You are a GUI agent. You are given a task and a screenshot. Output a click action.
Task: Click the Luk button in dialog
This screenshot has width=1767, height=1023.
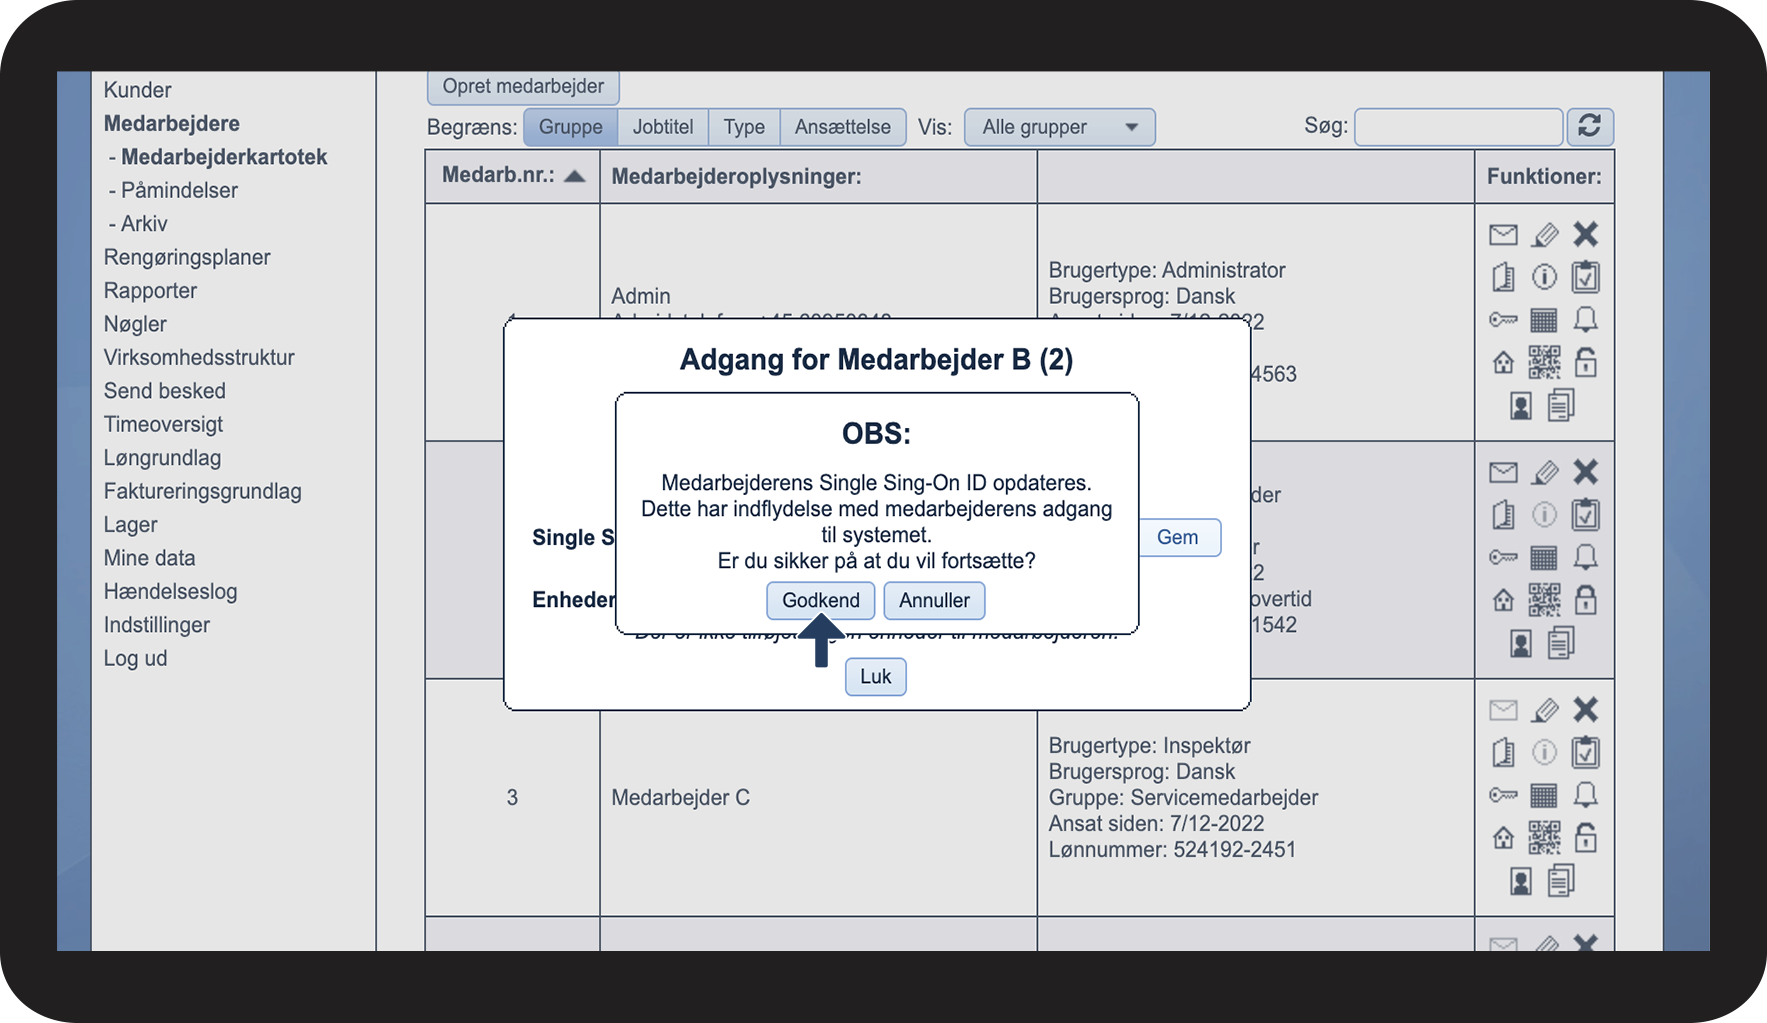click(875, 677)
